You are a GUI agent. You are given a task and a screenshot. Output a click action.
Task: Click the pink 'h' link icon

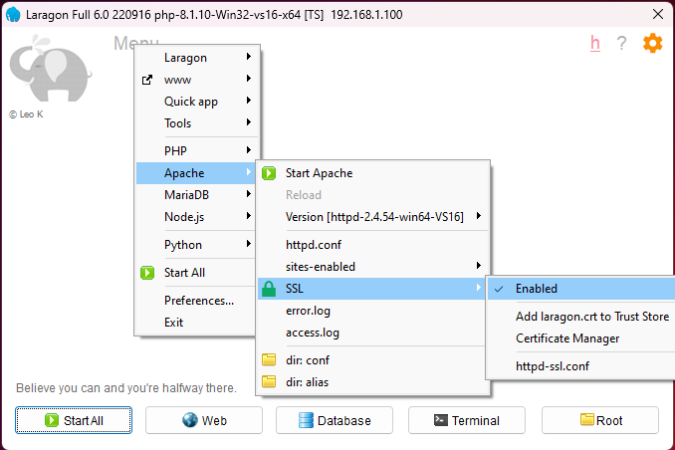tap(595, 43)
